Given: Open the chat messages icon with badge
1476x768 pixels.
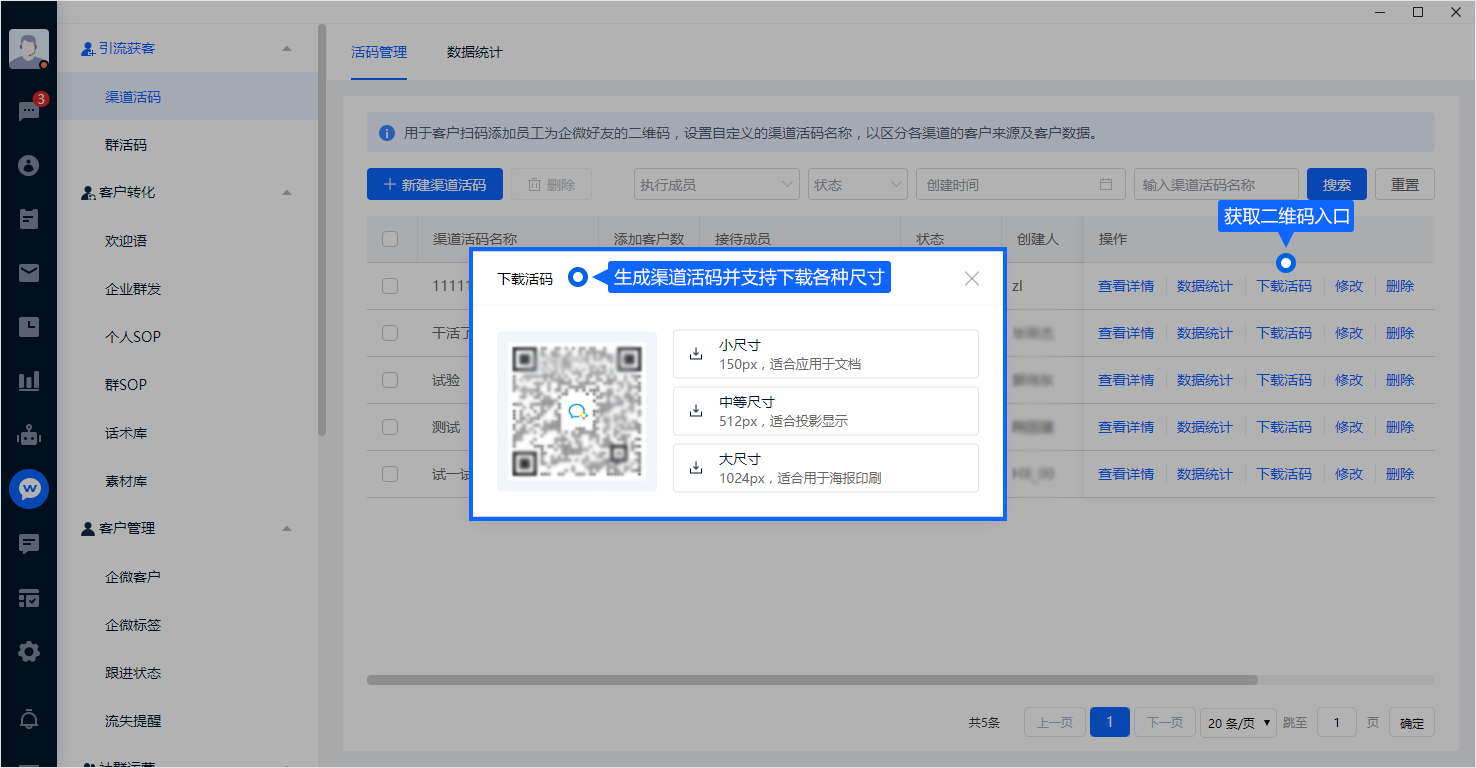Looking at the screenshot, I should pos(28,111).
